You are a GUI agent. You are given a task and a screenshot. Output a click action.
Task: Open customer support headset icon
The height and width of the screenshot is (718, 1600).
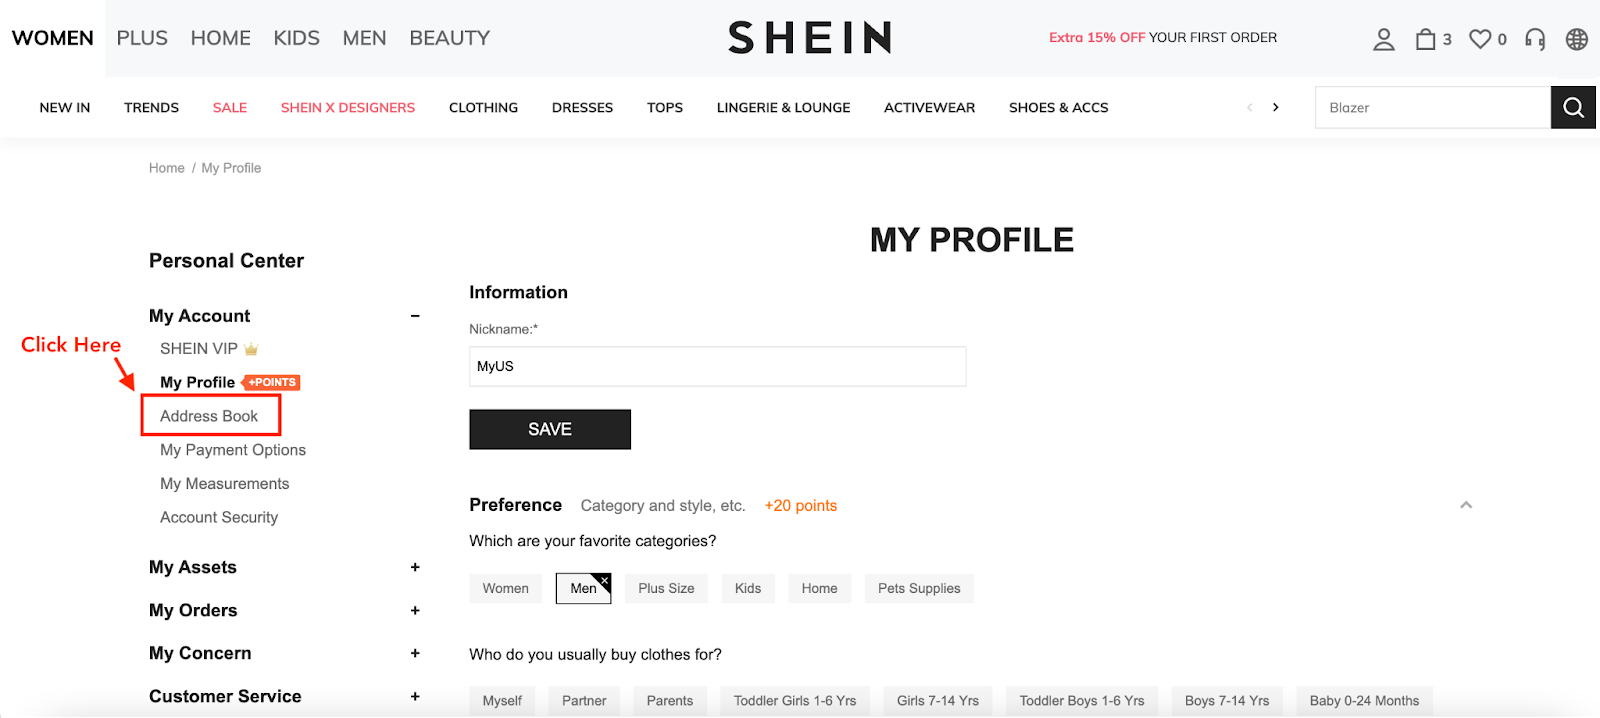tap(1532, 39)
